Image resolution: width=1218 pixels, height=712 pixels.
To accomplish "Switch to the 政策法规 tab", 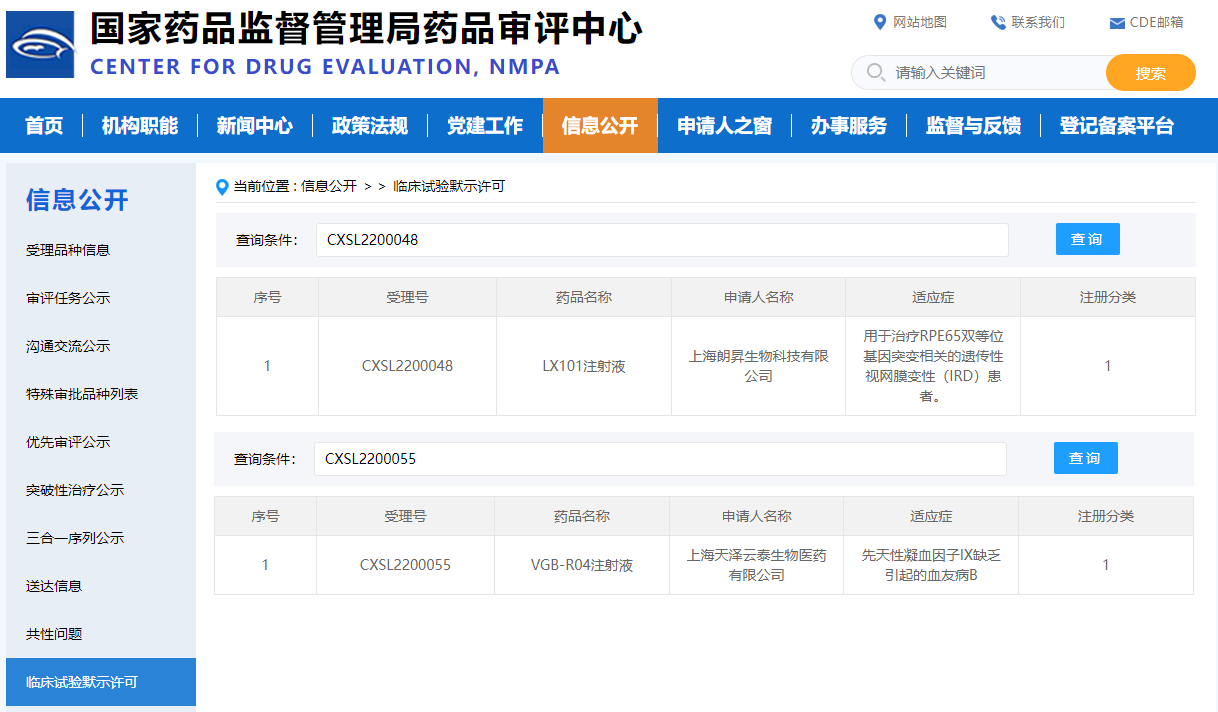I will click(370, 126).
